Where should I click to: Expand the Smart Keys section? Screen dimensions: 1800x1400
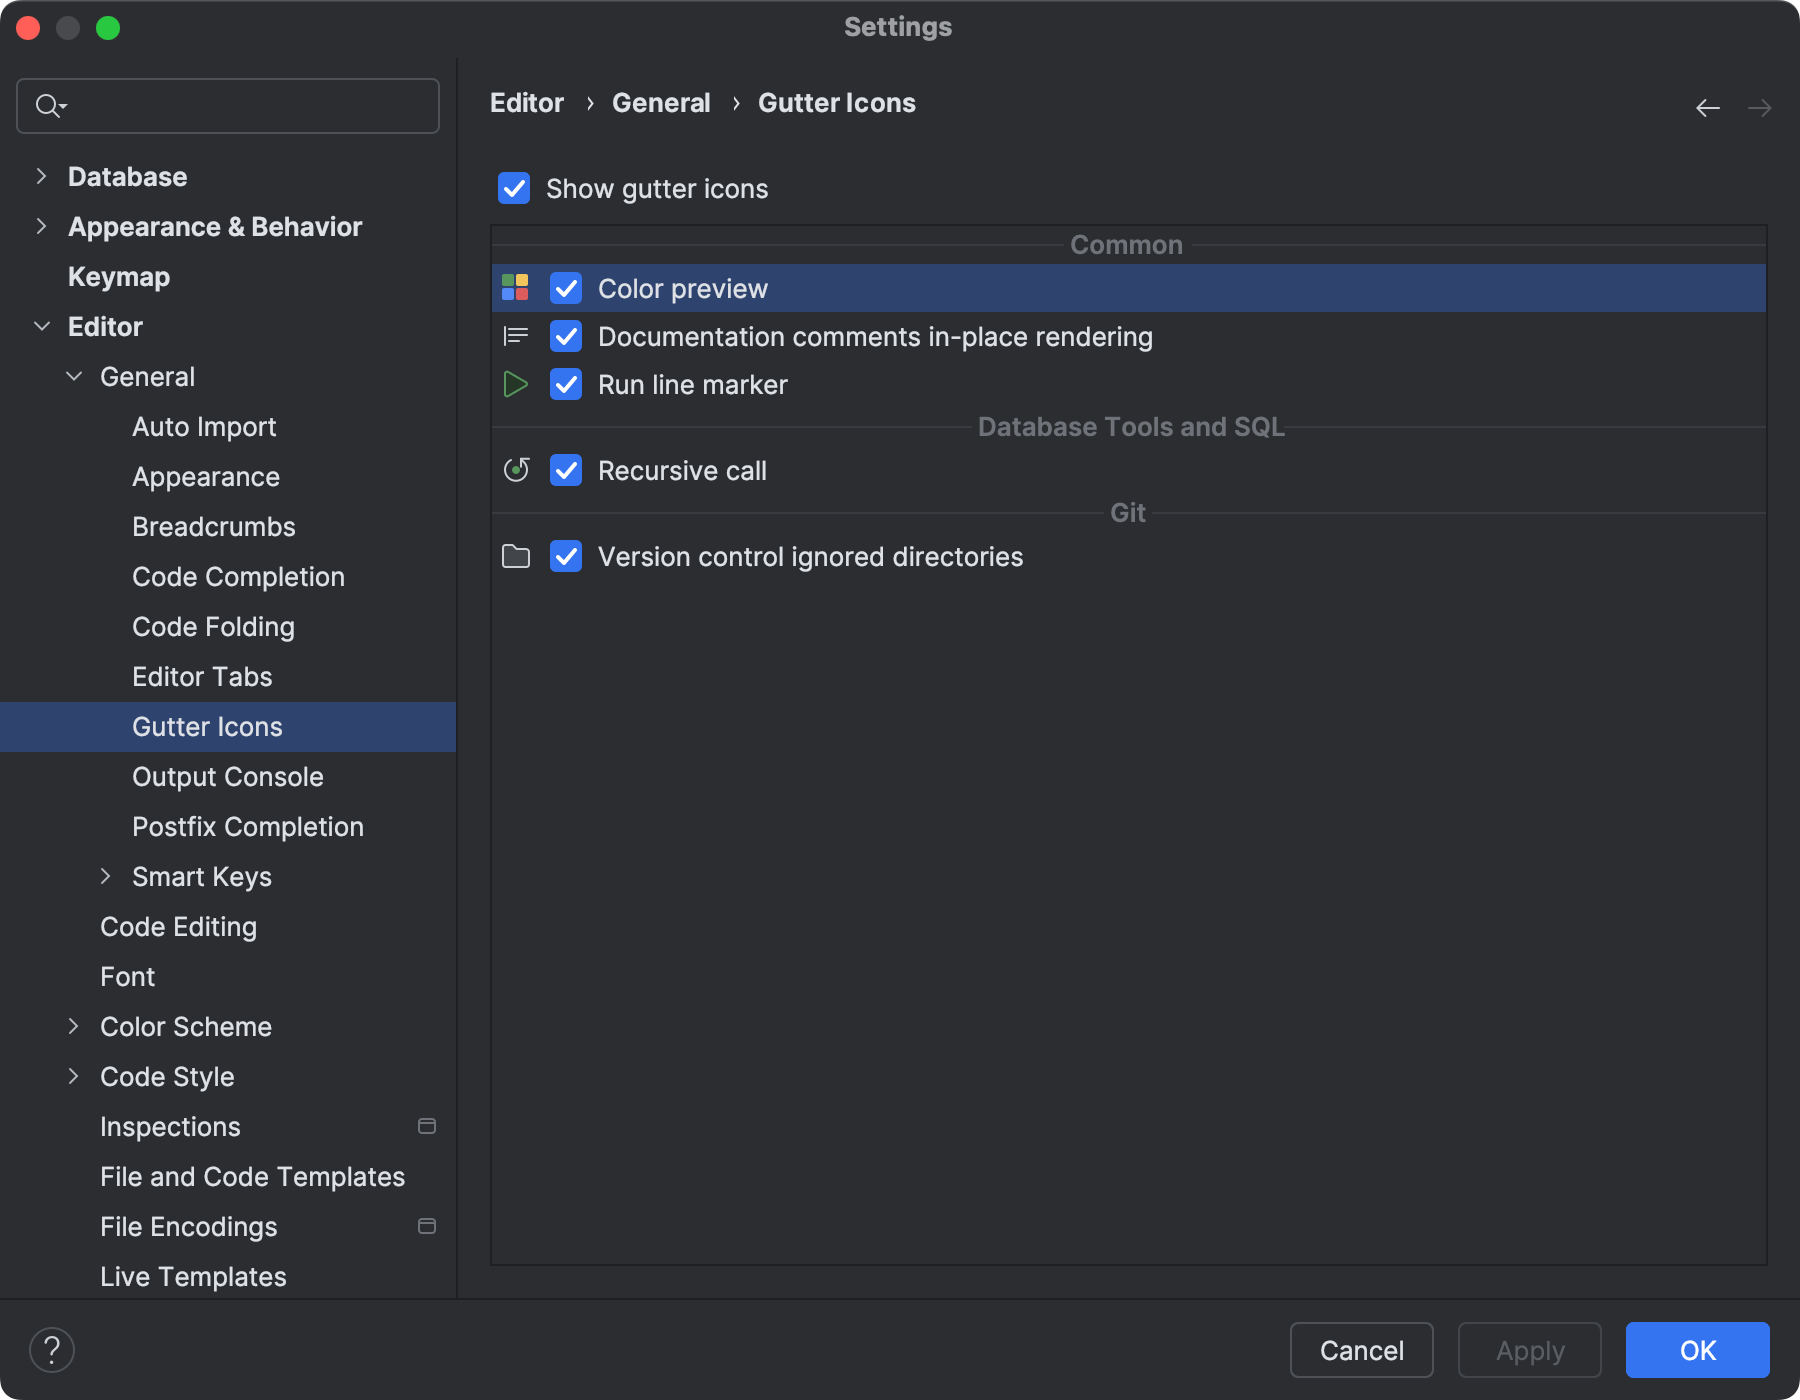(x=107, y=876)
